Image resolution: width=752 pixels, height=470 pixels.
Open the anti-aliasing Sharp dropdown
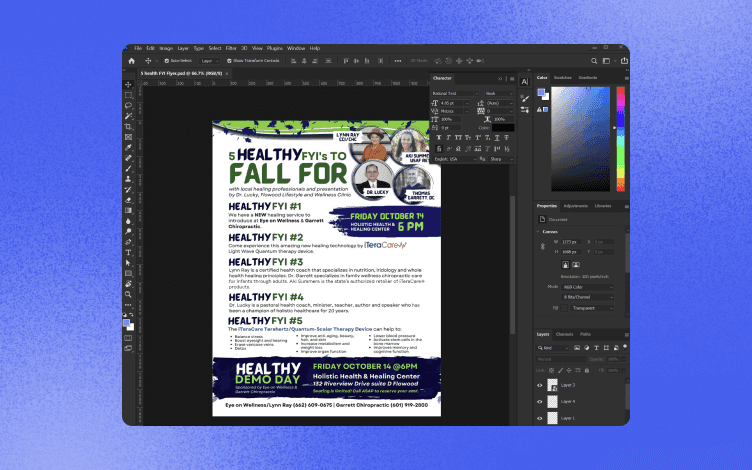click(501, 159)
